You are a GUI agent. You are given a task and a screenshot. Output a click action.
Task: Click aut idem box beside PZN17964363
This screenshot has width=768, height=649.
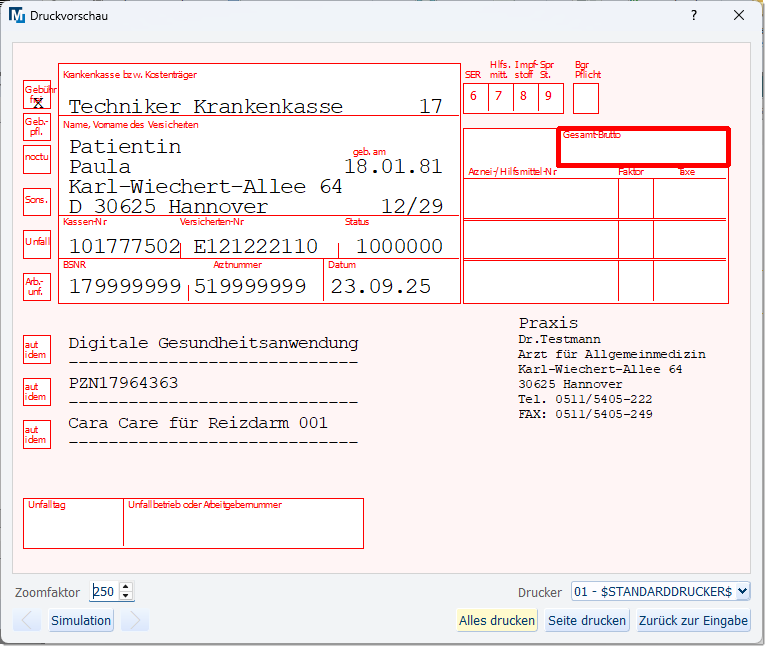click(x=37, y=392)
